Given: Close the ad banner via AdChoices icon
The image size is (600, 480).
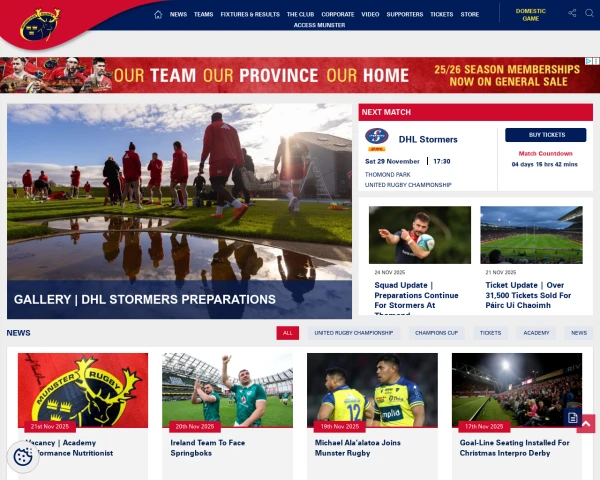Looking at the screenshot, I should click(x=593, y=61).
